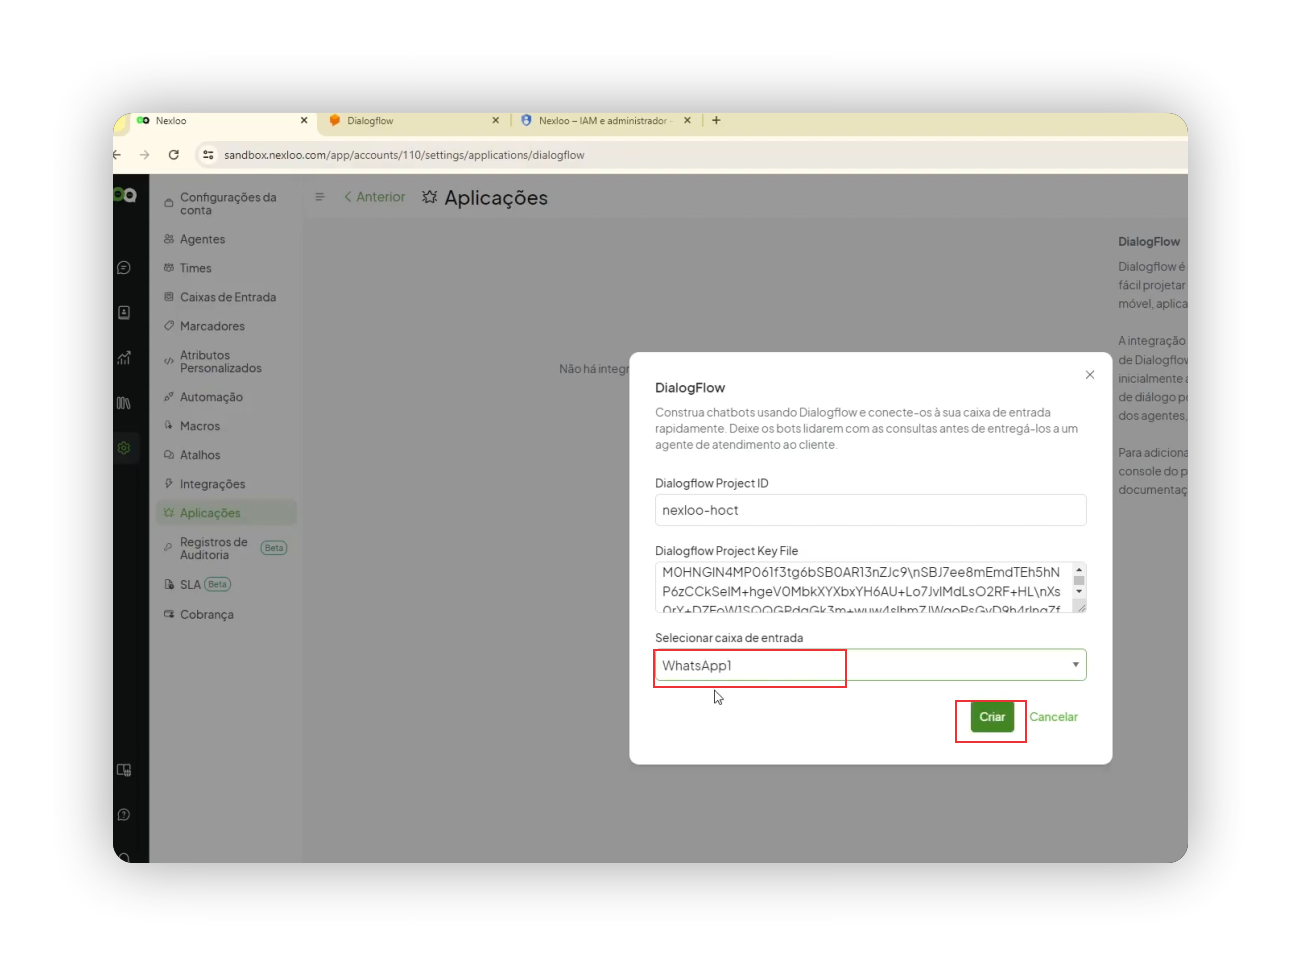Image resolution: width=1301 pixels, height=976 pixels.
Task: Open Registros de Auditoria settings
Action: [x=213, y=548]
